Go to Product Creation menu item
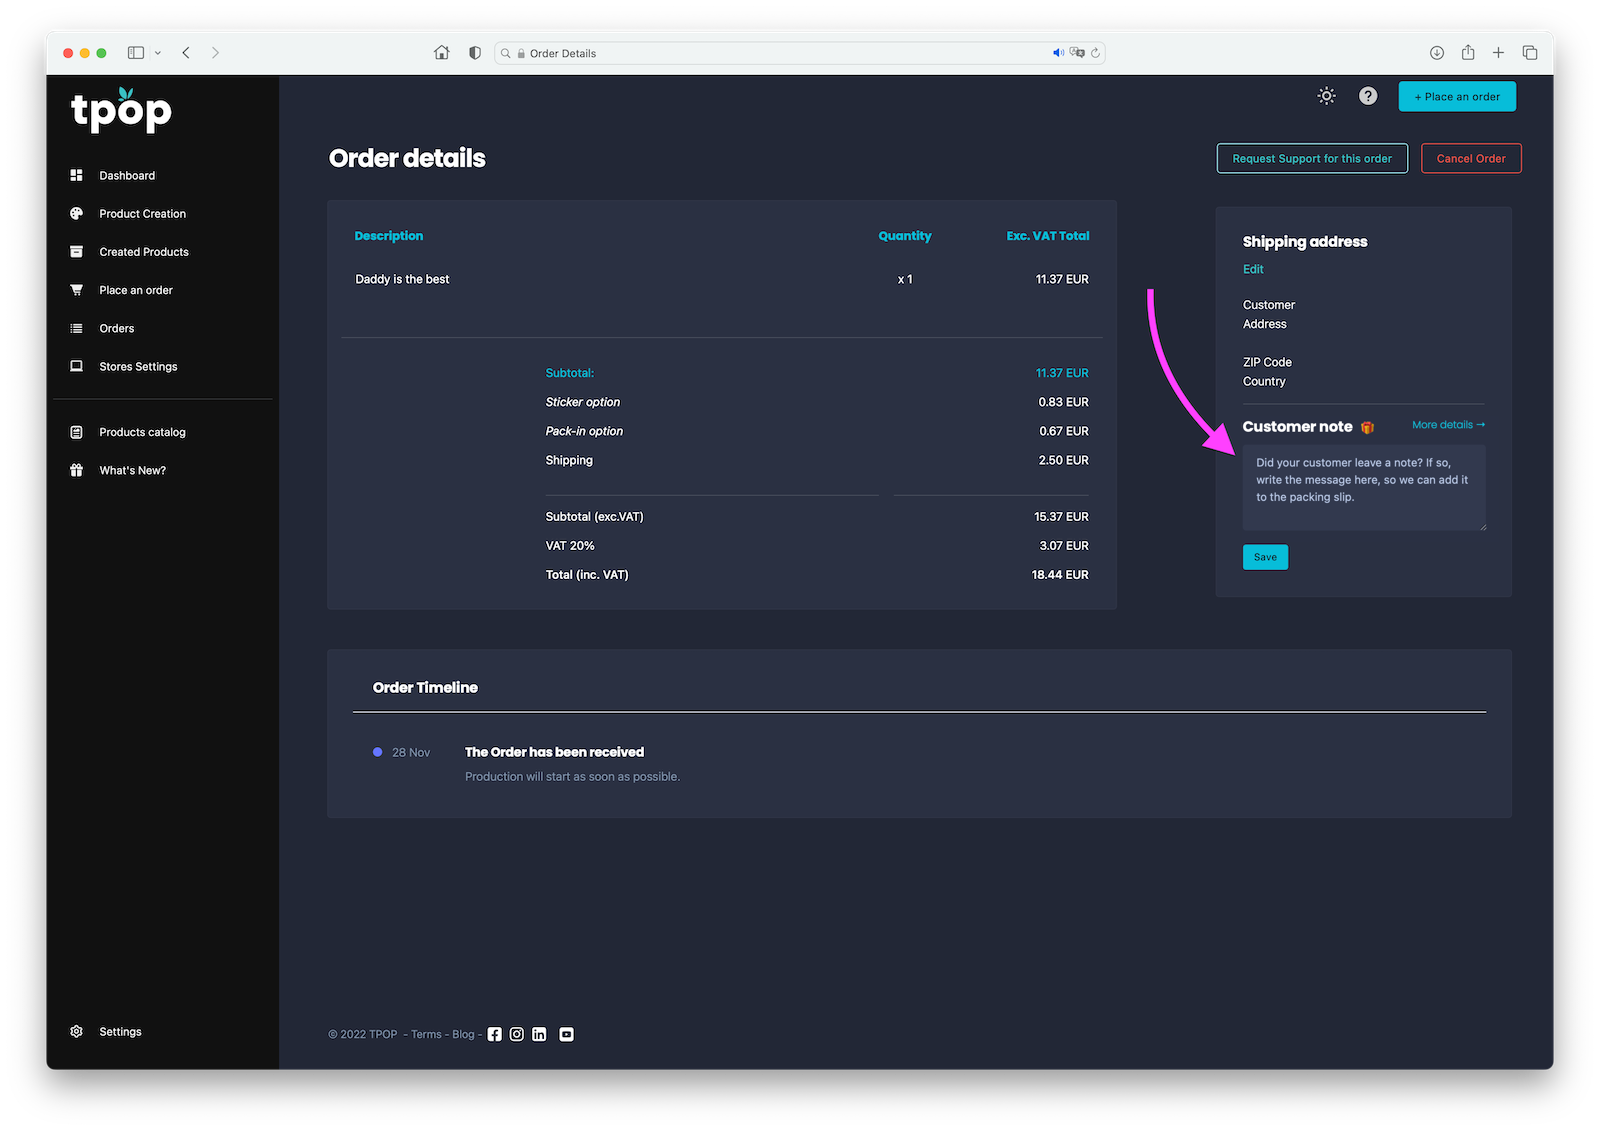1600x1131 pixels. [x=142, y=214]
